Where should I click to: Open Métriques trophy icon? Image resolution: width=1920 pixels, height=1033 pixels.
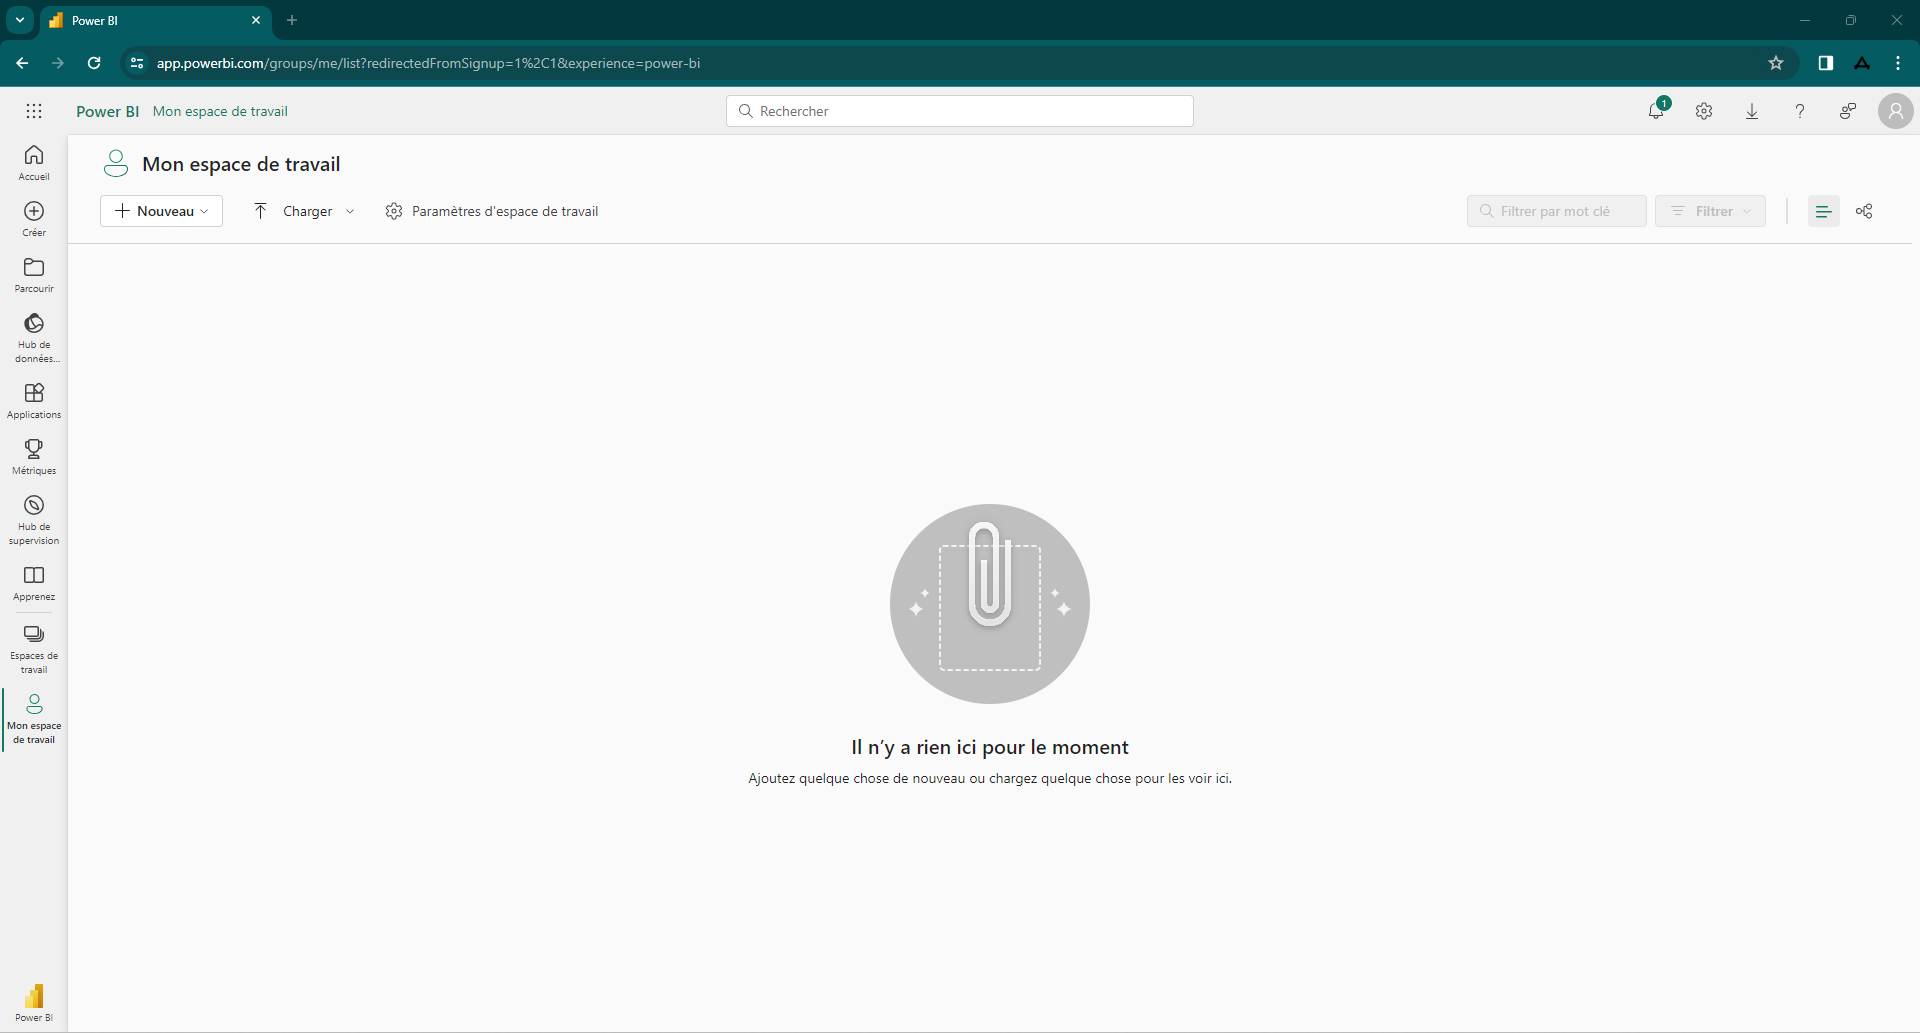click(x=34, y=456)
